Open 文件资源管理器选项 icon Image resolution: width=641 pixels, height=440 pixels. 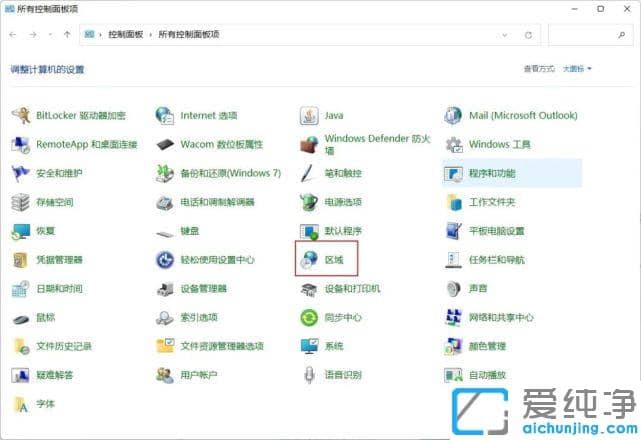click(165, 346)
